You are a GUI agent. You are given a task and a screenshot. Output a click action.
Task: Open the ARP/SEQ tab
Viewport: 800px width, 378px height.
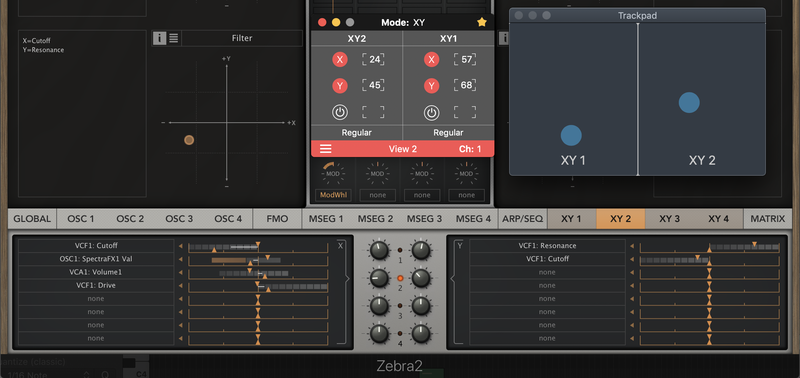(x=522, y=219)
